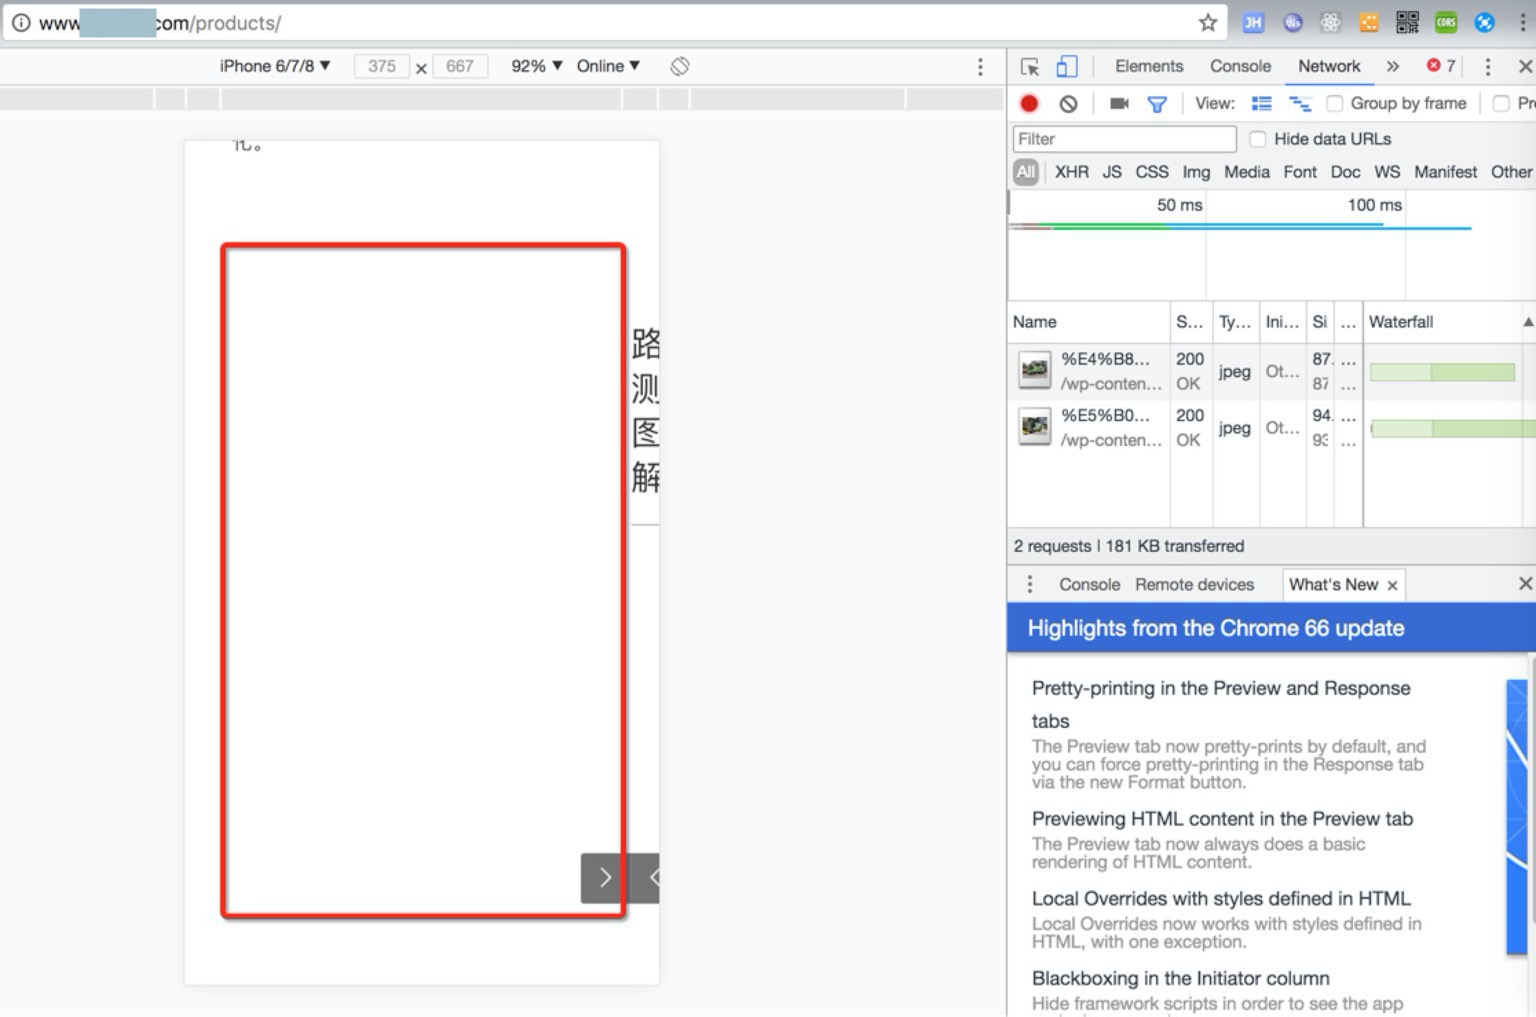1536x1017 pixels.
Task: Click the site info icon in address bar
Action: click(x=20, y=22)
